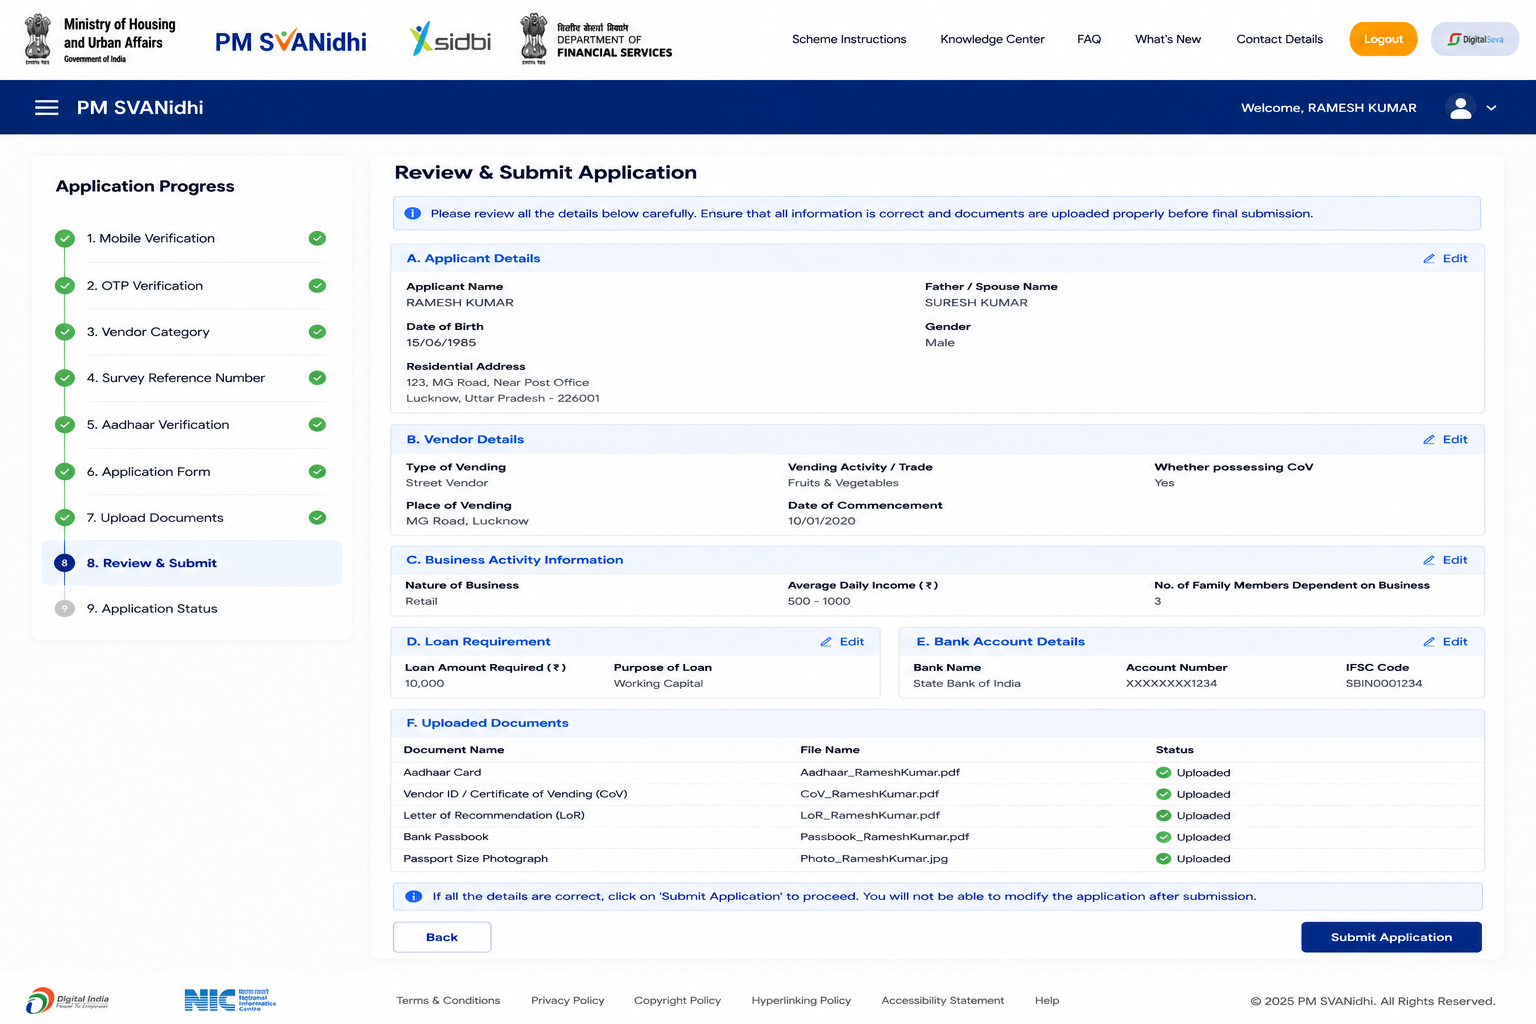Viewport: 1536px width, 1024px height.
Task: Open Copyright Policy footer link
Action: coord(677,1001)
